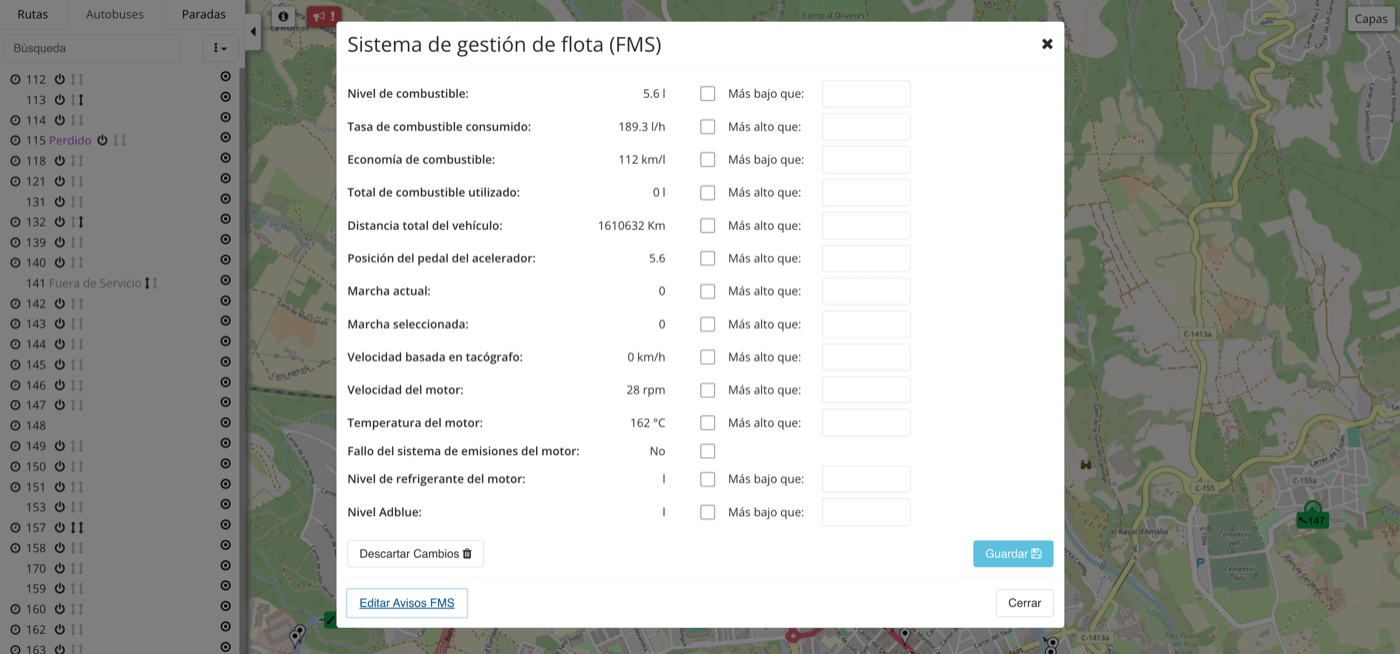Open Editar Avisos FMS
The image size is (1400, 654).
(406, 603)
